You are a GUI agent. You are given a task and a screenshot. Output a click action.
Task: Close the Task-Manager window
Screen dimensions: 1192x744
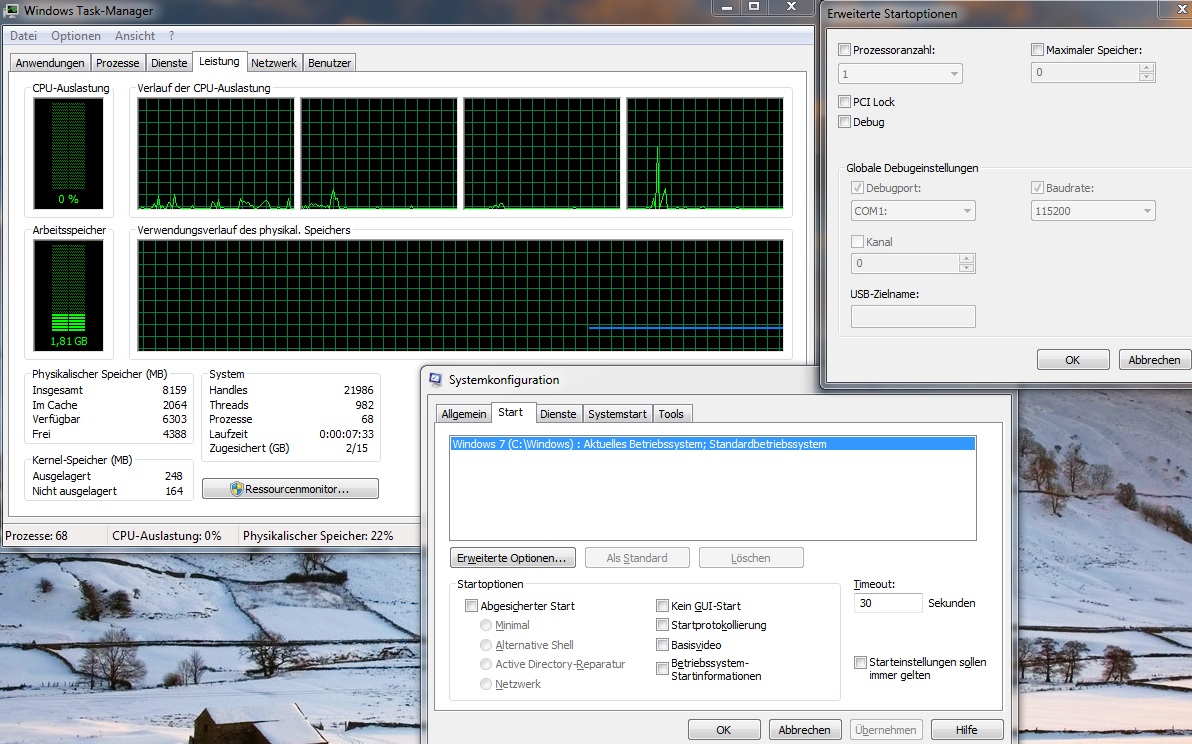[x=791, y=7]
